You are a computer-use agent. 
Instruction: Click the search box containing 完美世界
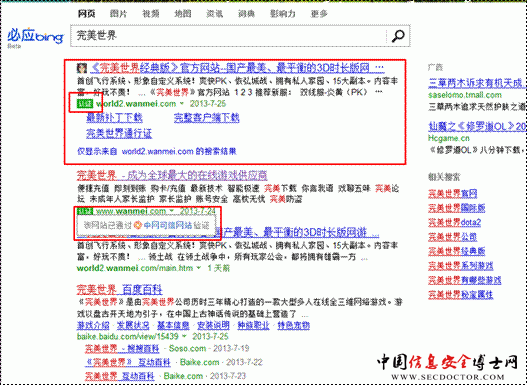click(x=229, y=36)
